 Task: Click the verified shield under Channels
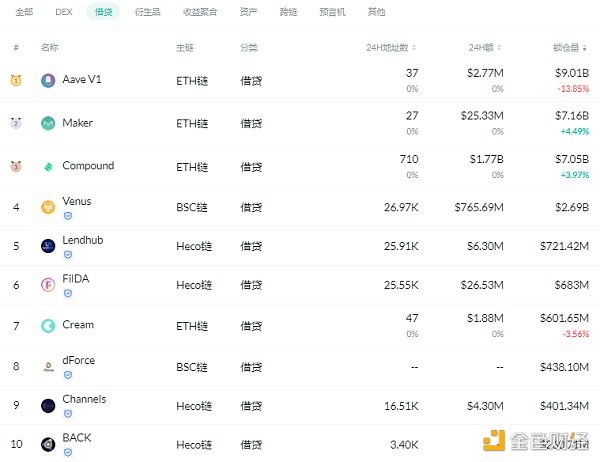(68, 413)
